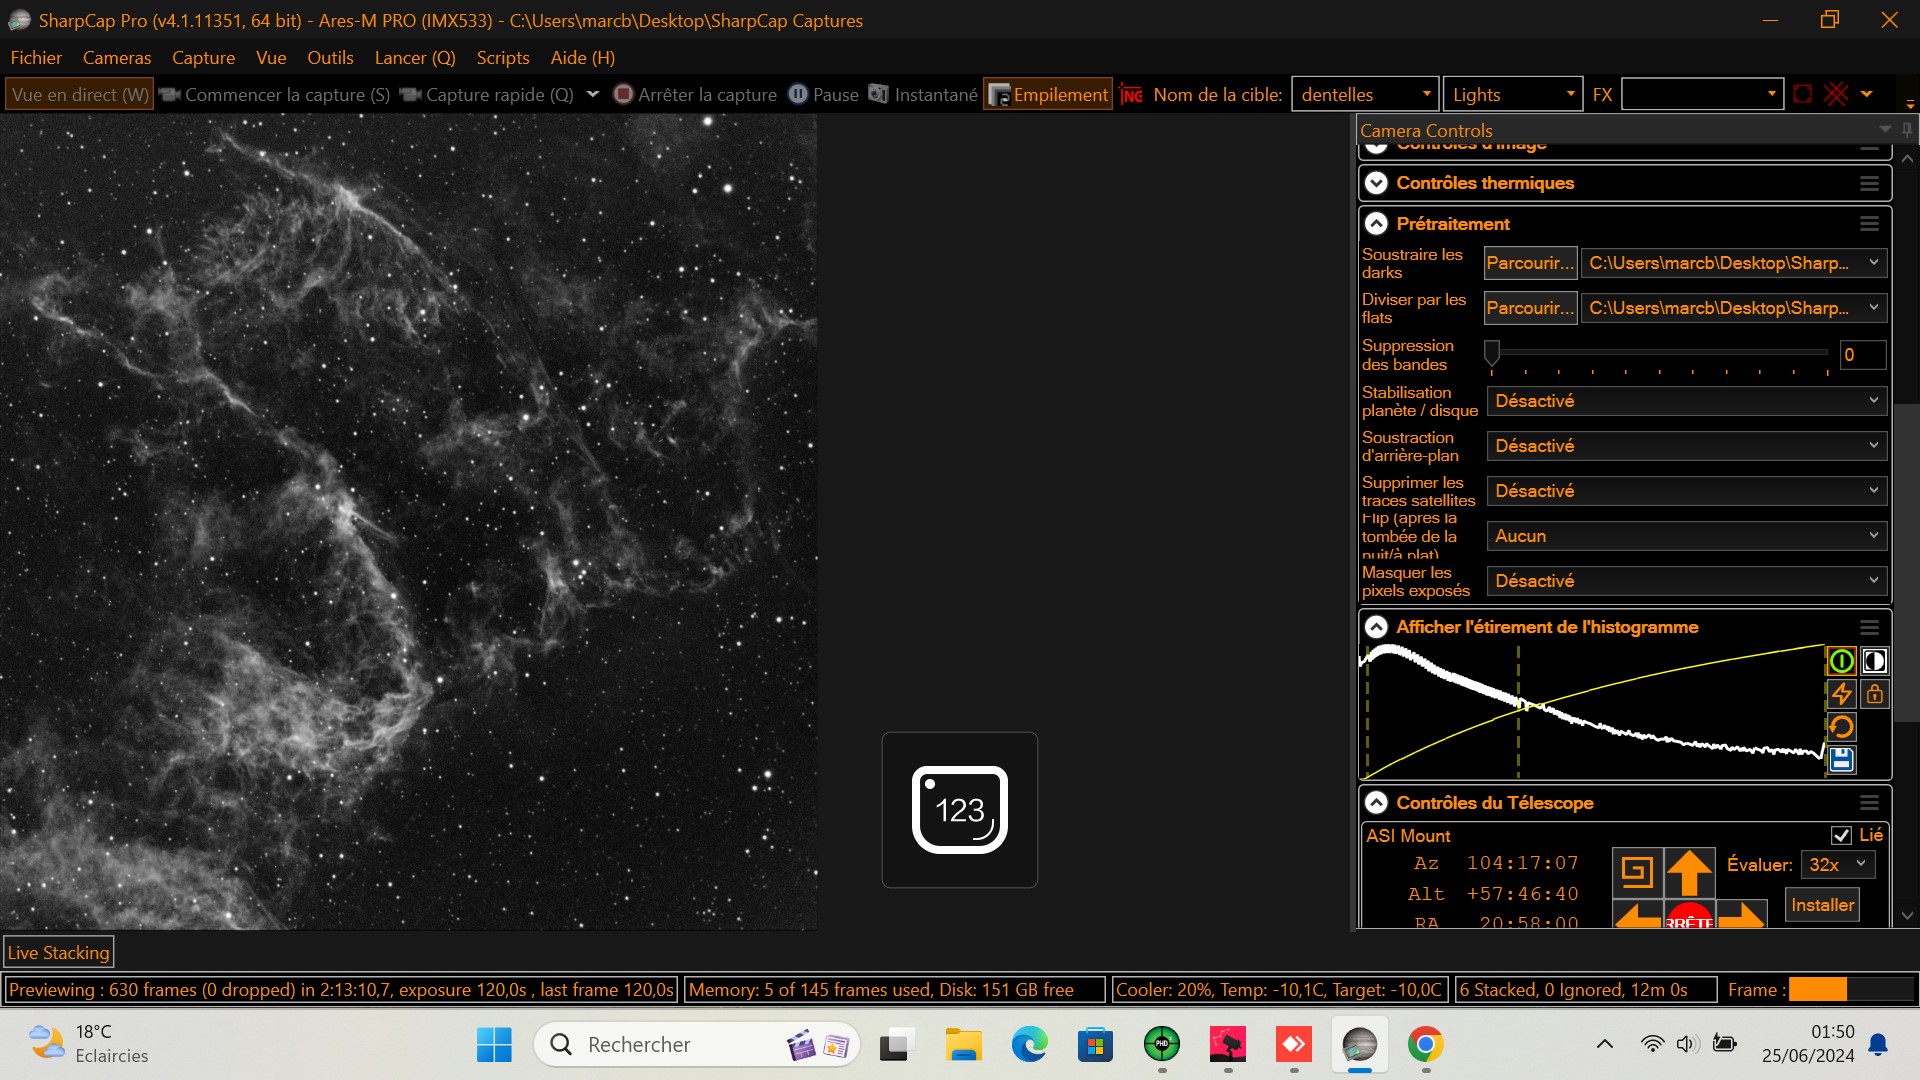Uncheck the Lié checkbox
Screen dimensions: 1920x1080
pos(1841,835)
